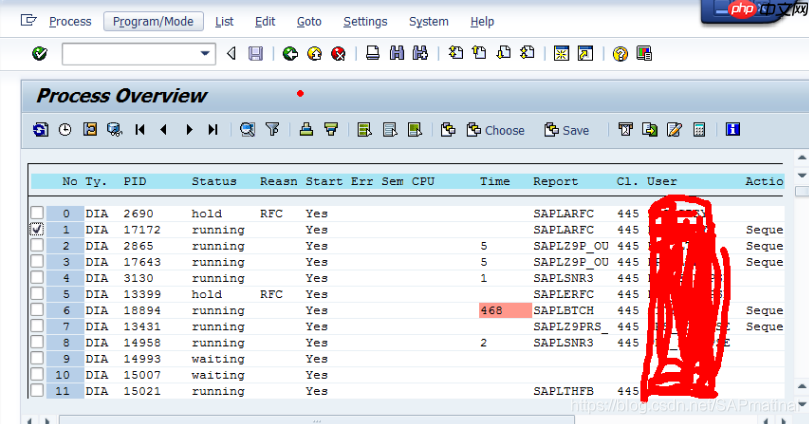Click the SAPLBTCH report cell
Image resolution: width=809 pixels, height=424 pixels.
pos(563,311)
